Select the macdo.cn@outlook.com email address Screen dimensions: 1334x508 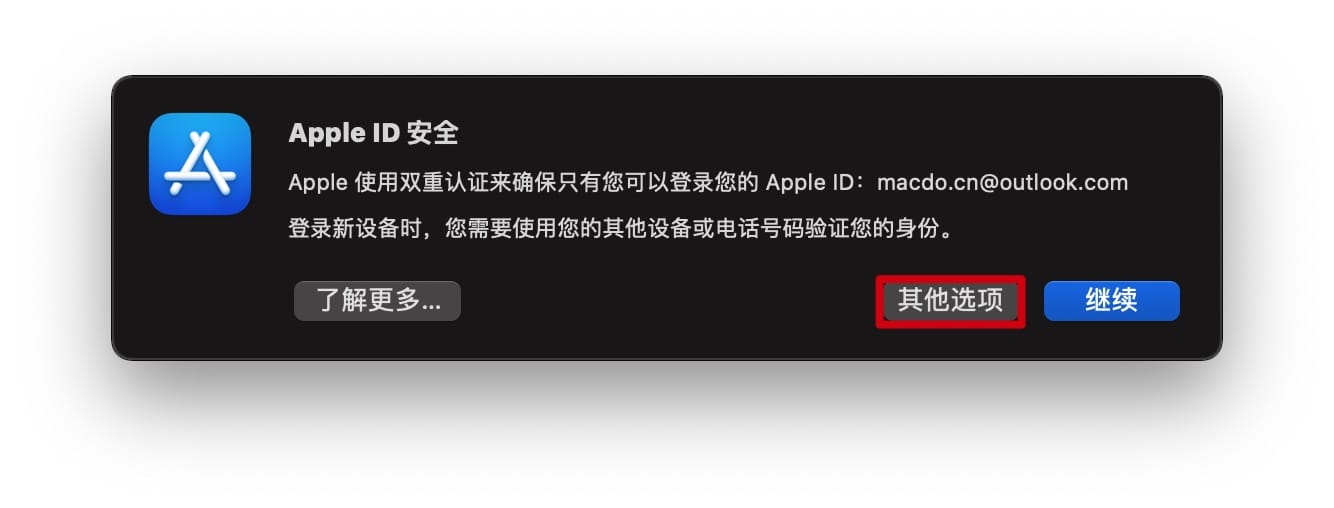click(1002, 183)
